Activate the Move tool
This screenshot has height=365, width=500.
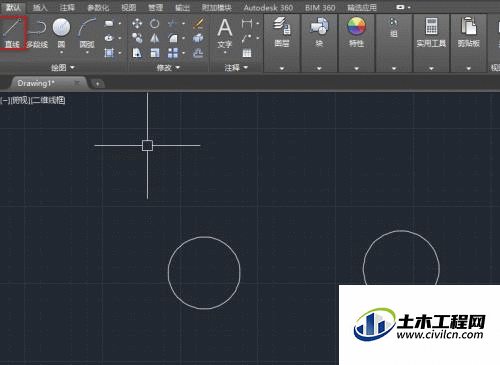137,23
